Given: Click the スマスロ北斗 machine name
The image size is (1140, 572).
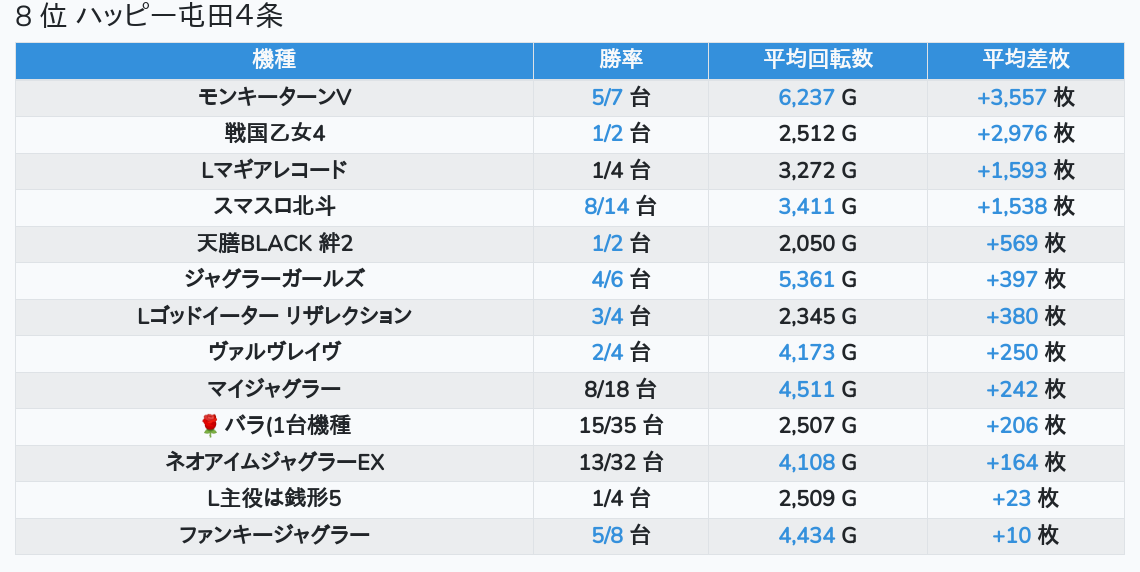Looking at the screenshot, I should [x=274, y=207].
